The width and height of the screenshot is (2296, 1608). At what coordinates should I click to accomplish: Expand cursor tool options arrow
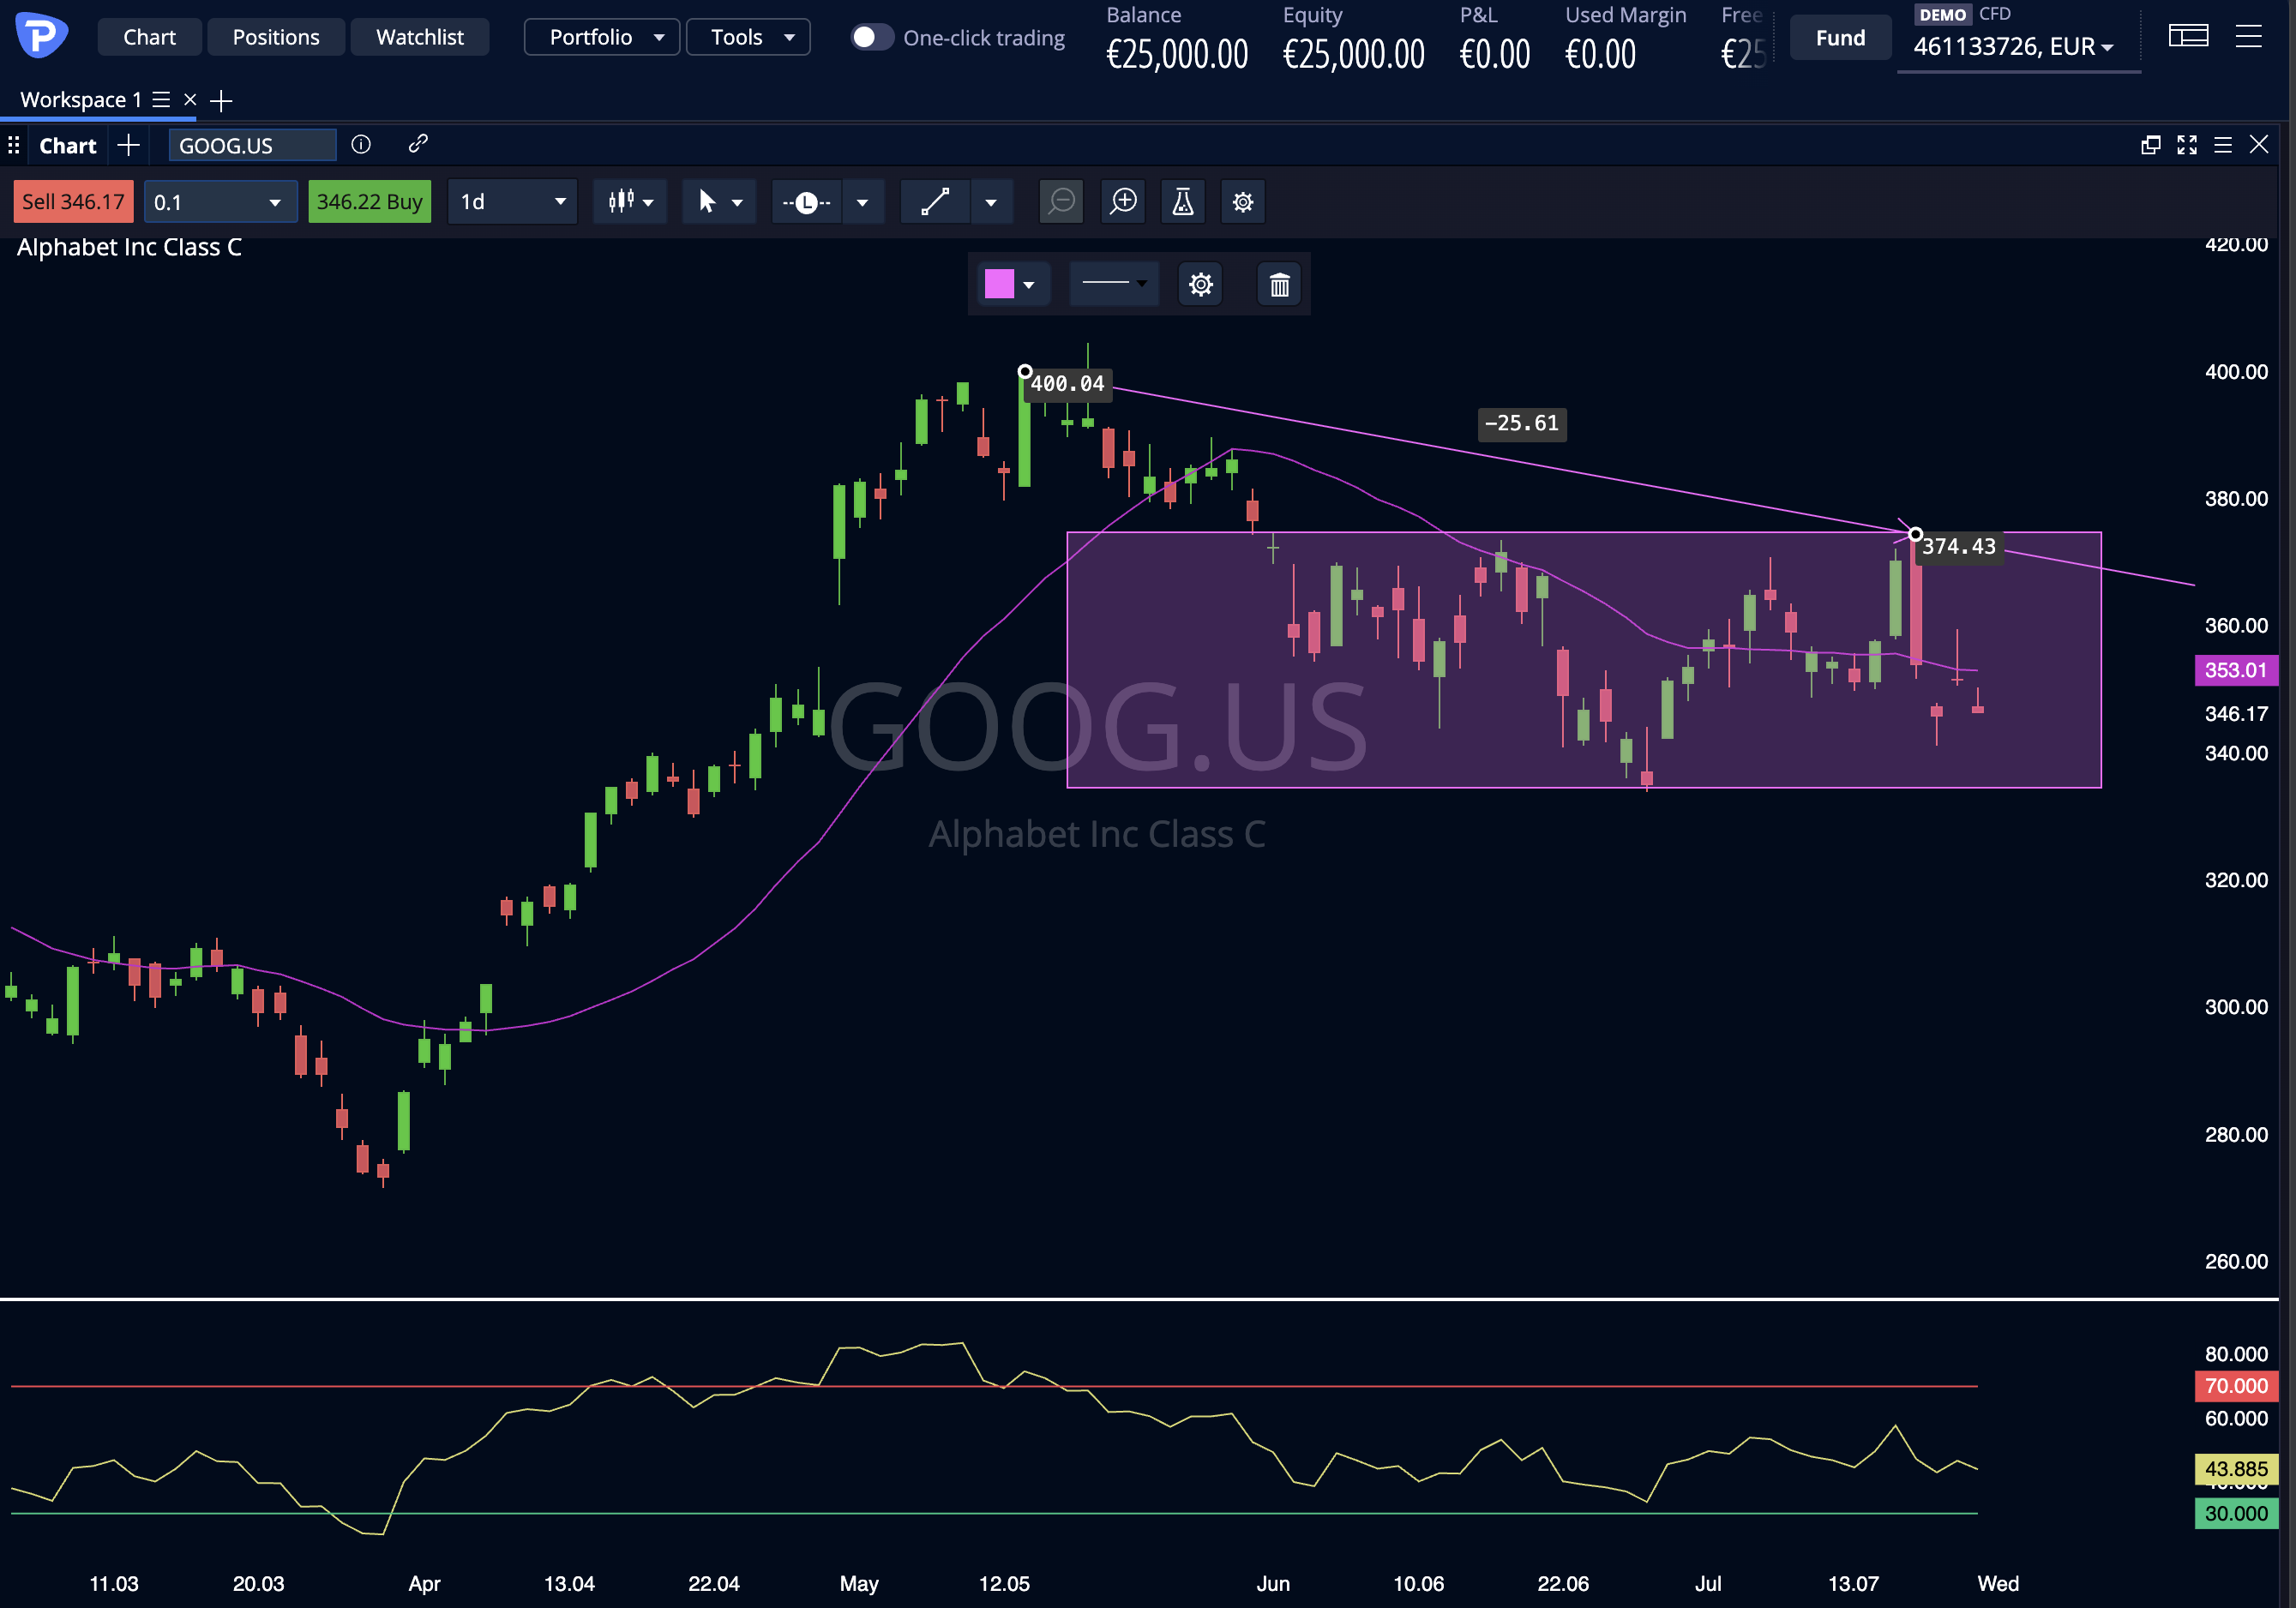coord(738,203)
